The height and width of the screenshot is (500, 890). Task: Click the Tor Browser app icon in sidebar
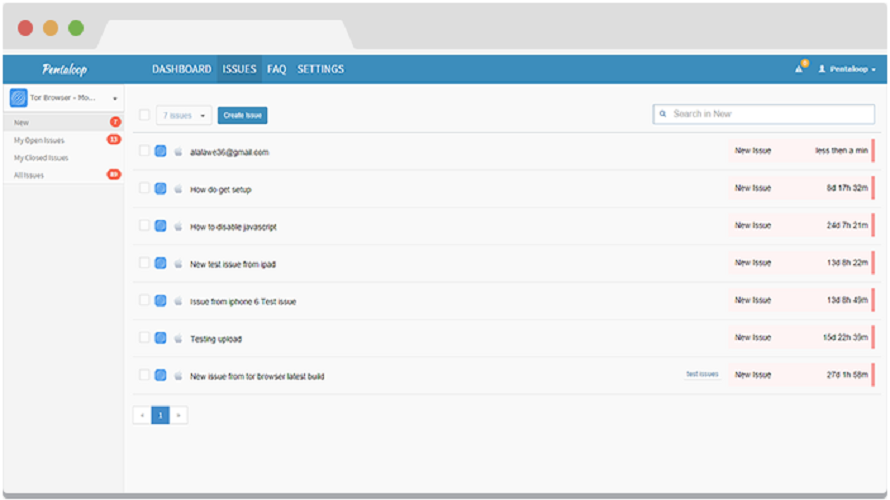(18, 98)
